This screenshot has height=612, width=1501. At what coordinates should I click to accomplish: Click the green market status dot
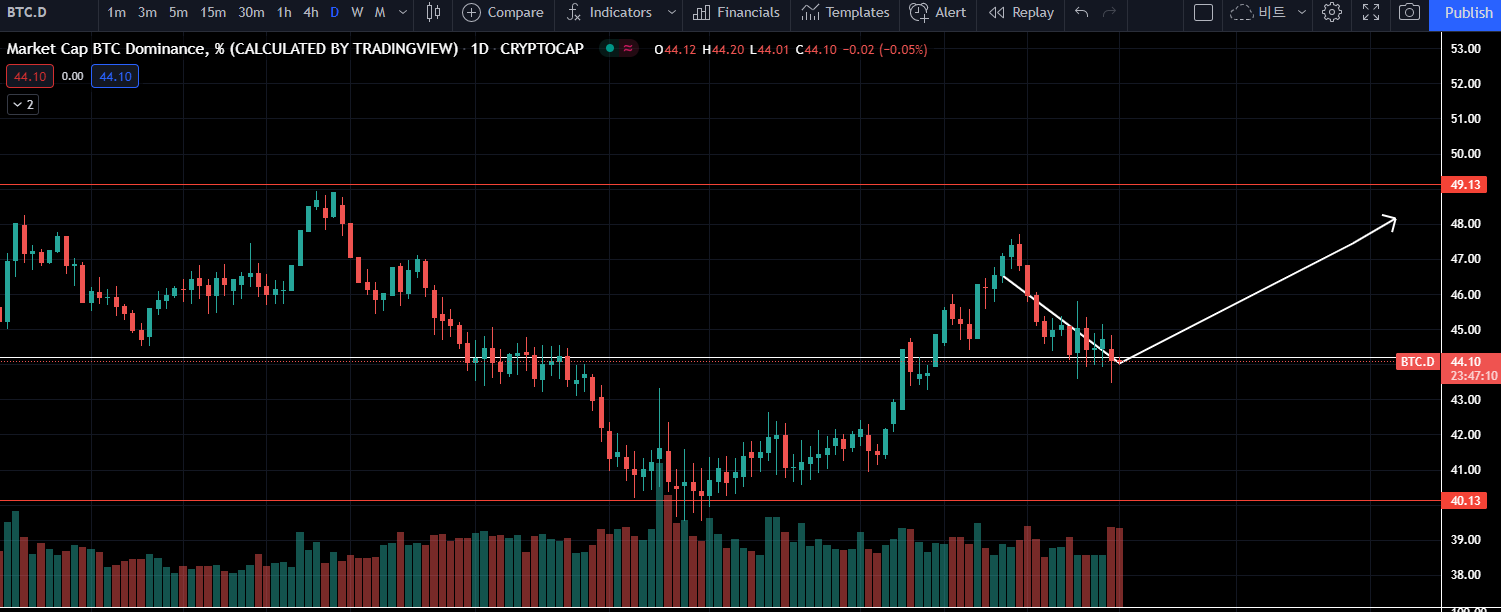610,48
